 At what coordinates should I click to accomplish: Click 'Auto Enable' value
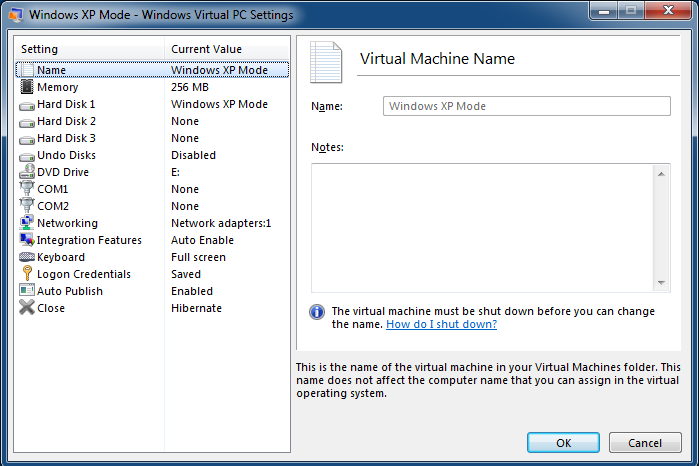point(202,240)
